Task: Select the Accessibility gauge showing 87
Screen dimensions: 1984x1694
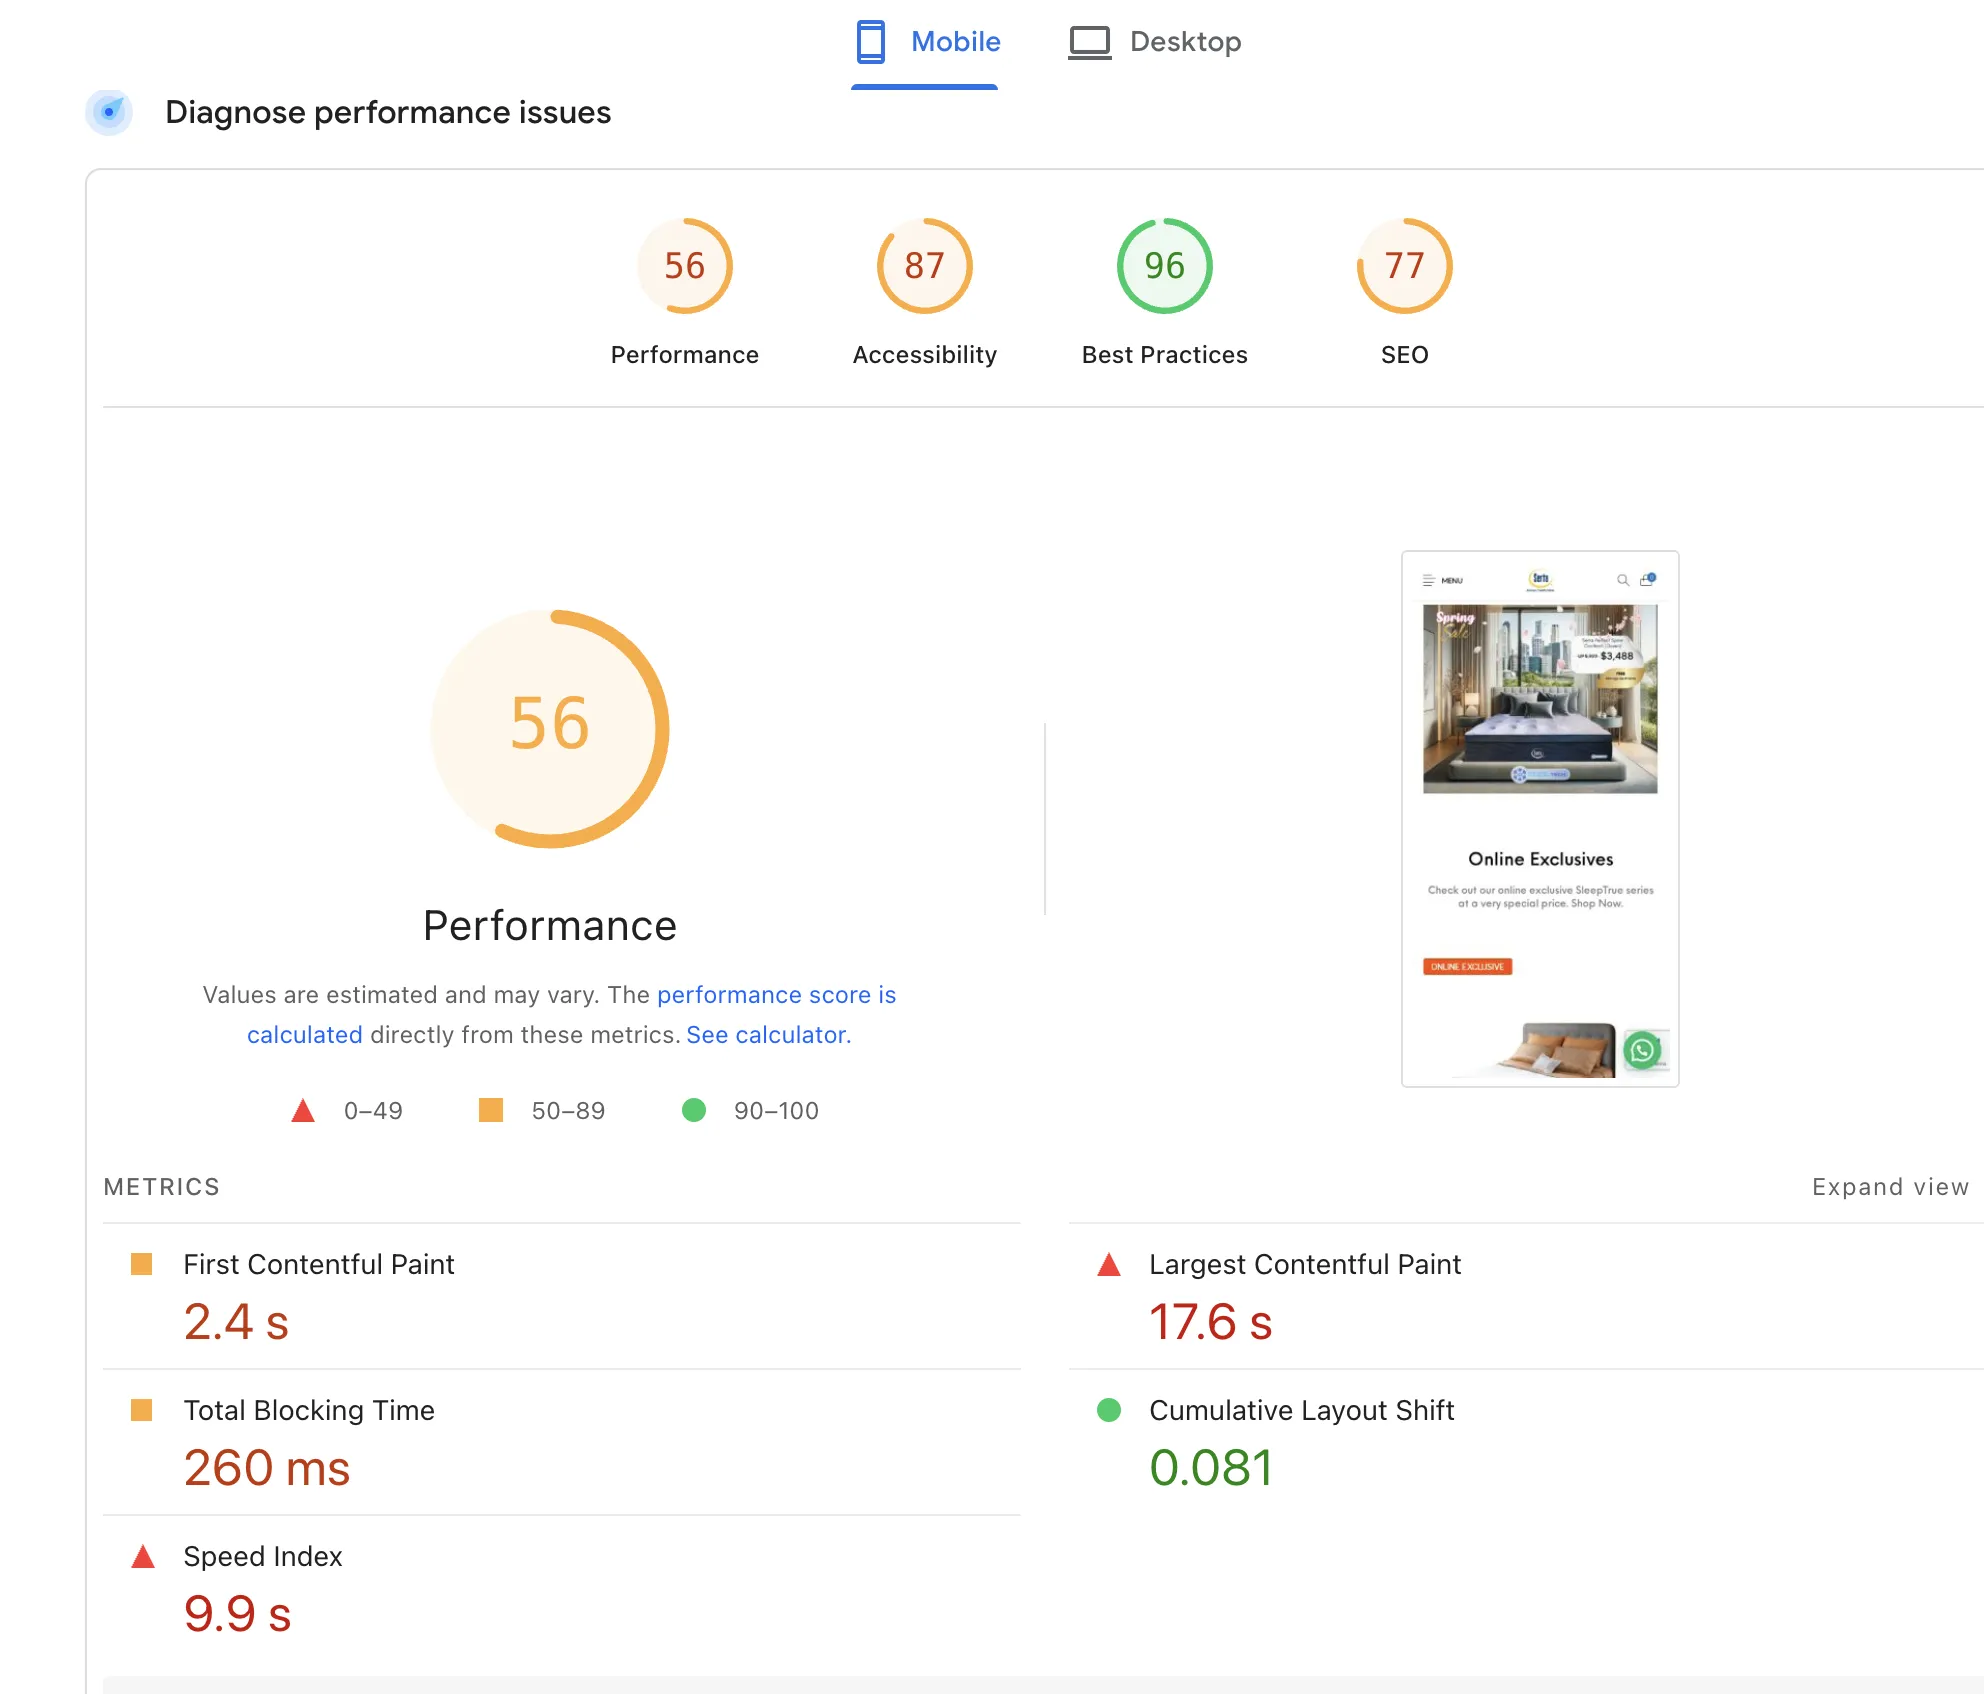Action: click(923, 266)
